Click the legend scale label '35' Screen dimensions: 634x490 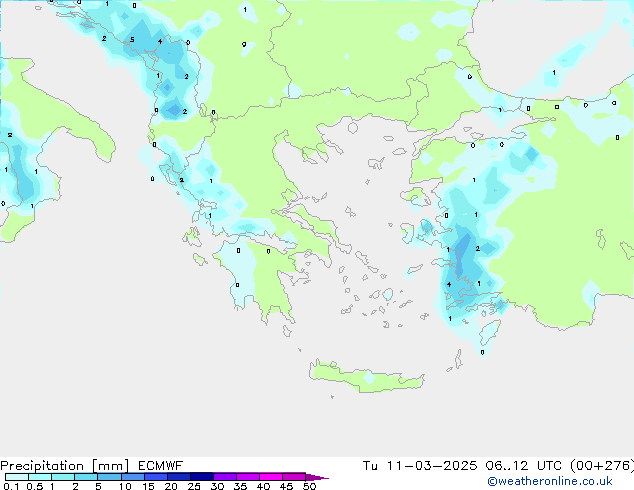tap(240, 486)
